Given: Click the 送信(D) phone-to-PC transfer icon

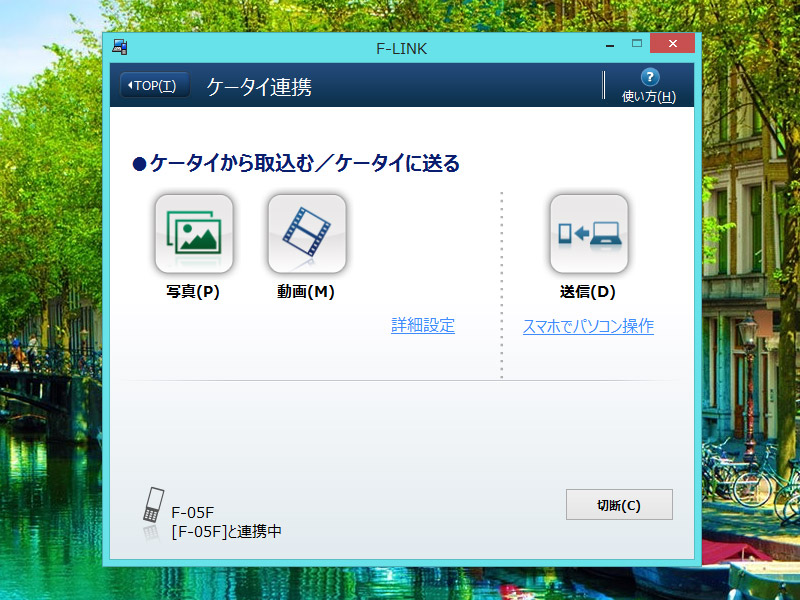Looking at the screenshot, I should coord(589,234).
